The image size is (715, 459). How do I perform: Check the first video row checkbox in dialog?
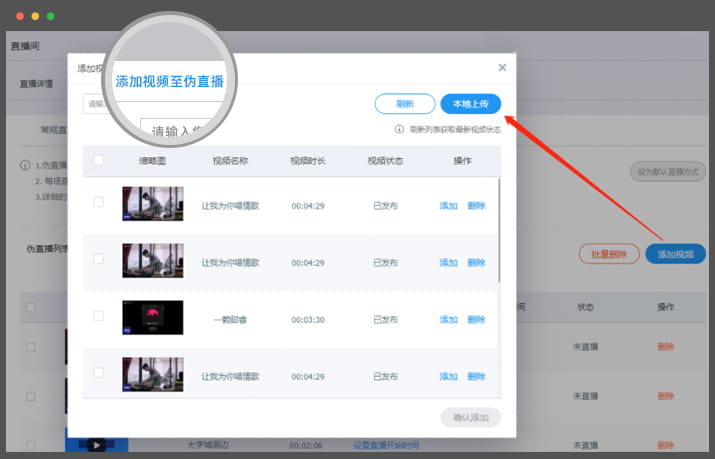[x=98, y=202]
